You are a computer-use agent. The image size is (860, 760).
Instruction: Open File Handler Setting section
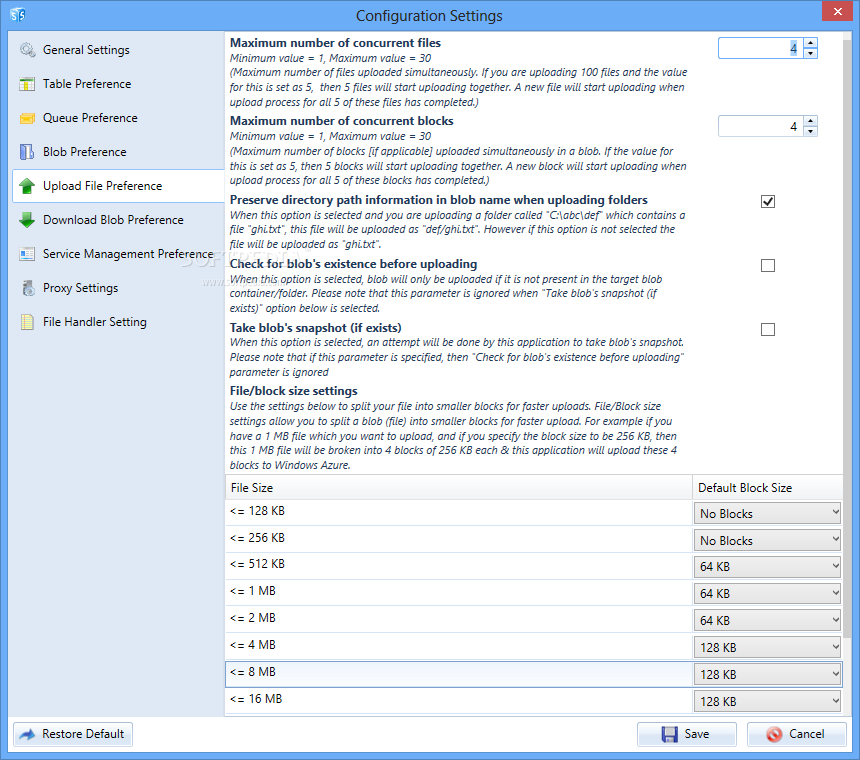[x=118, y=322]
